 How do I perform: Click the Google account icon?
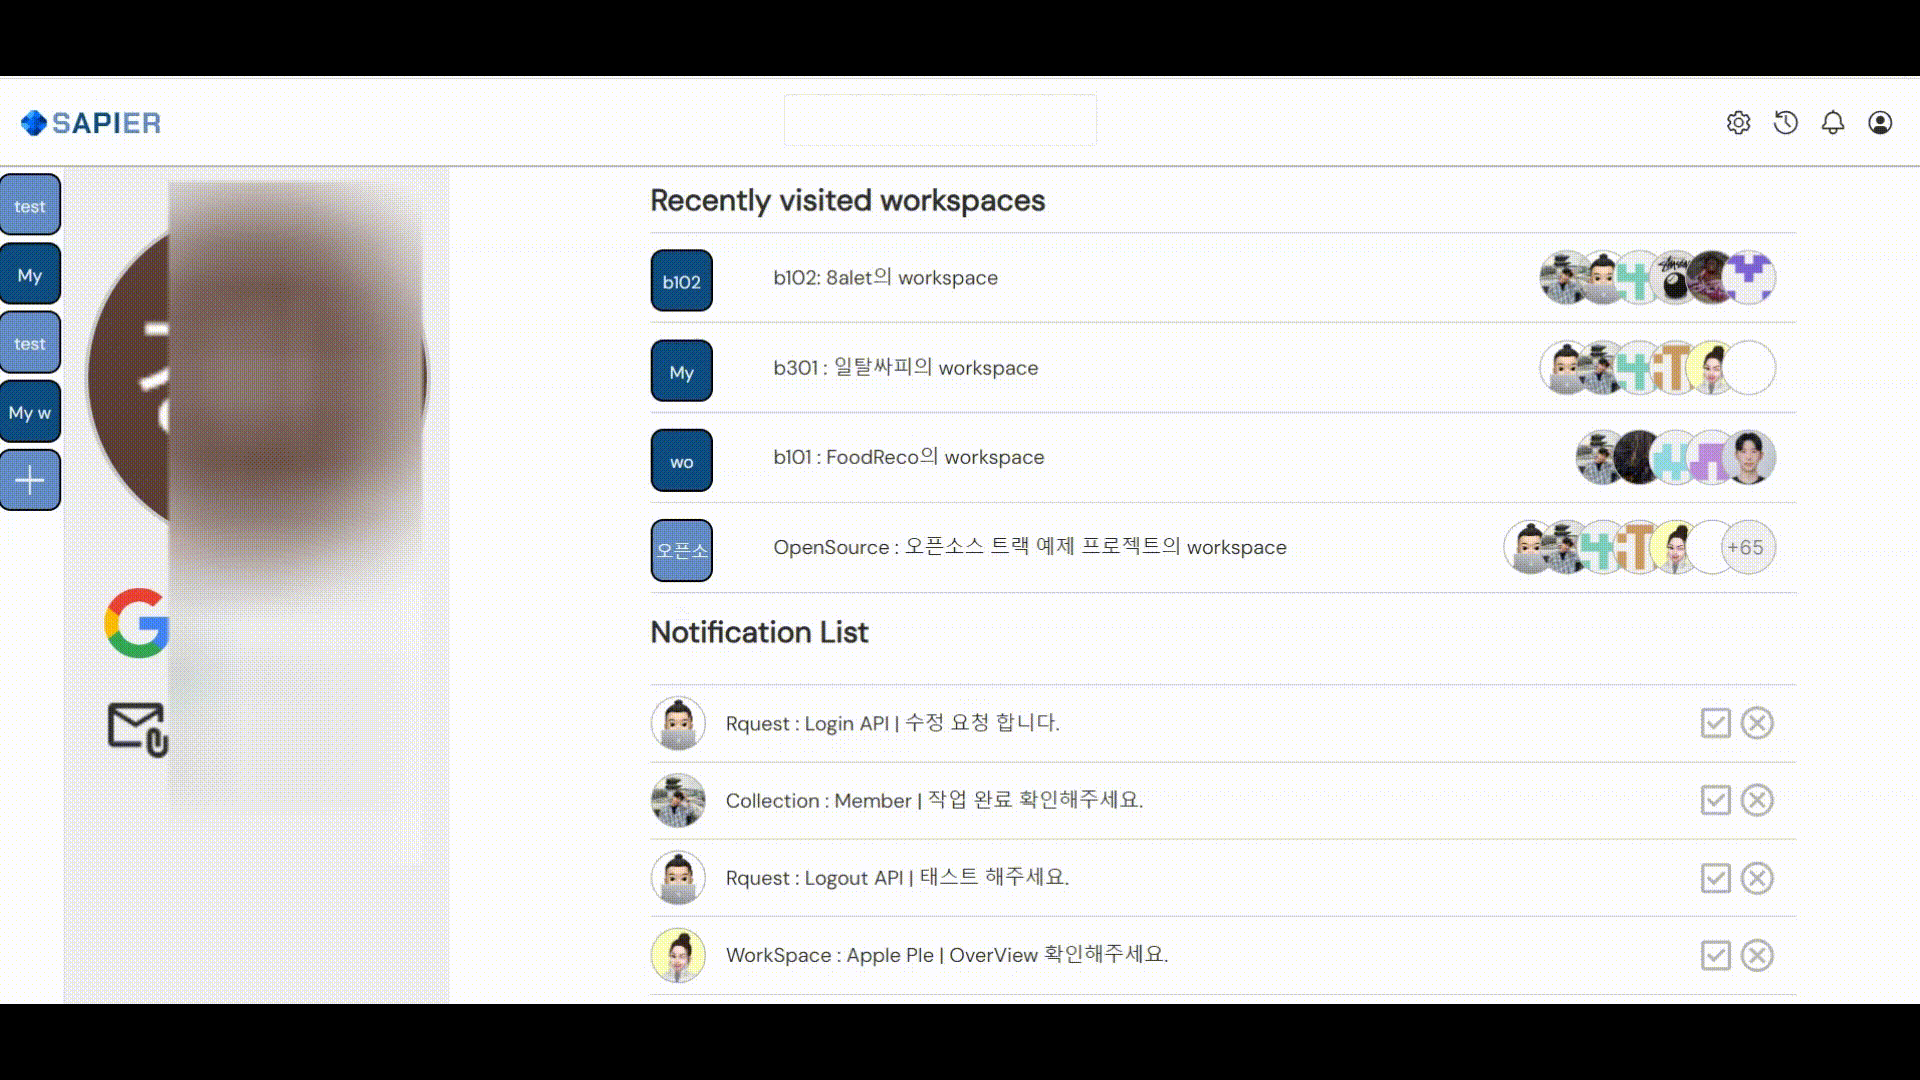[x=137, y=622]
